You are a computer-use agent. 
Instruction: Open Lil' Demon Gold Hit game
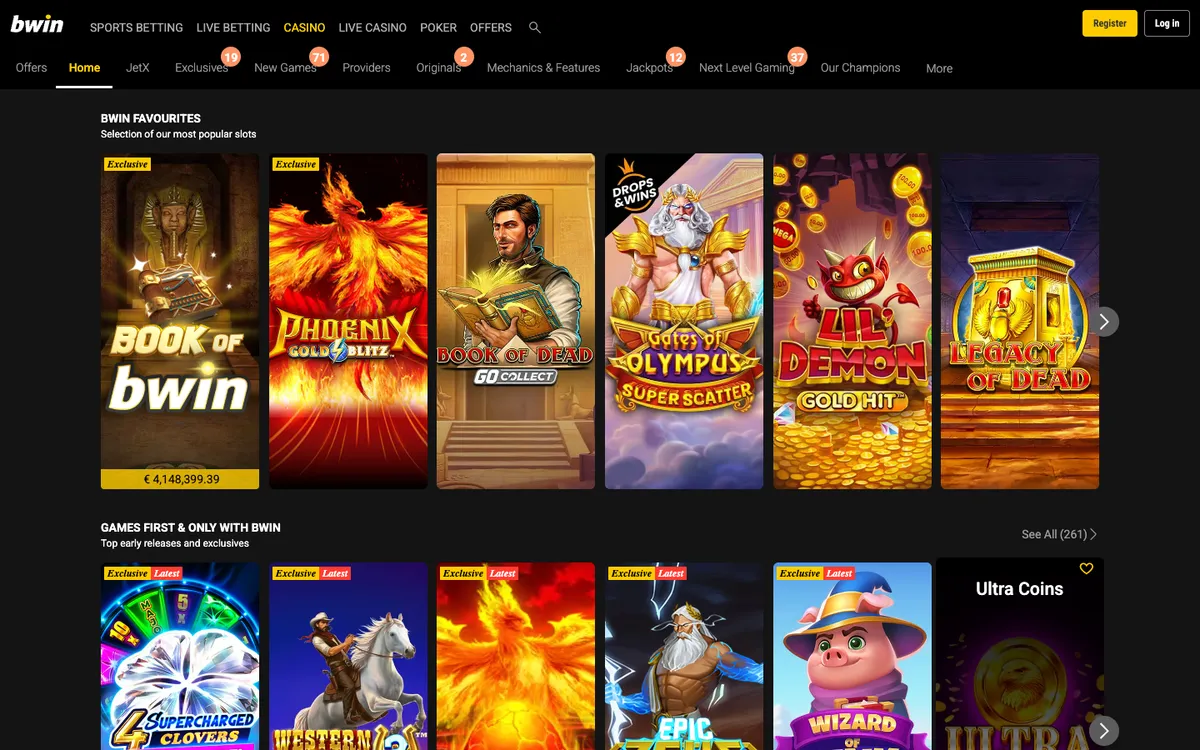pyautogui.click(x=852, y=321)
